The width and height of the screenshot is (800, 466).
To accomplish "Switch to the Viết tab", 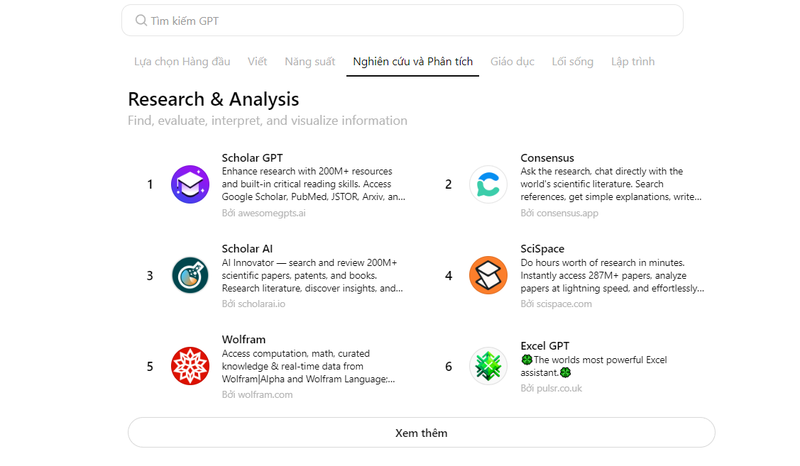I will tap(257, 62).
